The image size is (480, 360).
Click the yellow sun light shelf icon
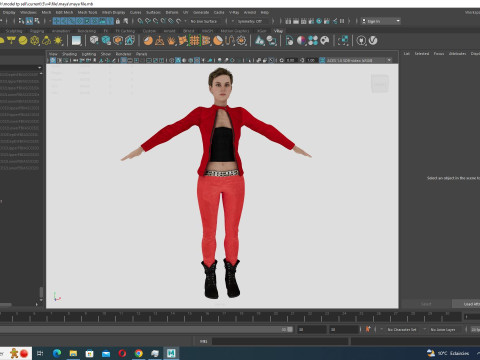tap(58, 41)
